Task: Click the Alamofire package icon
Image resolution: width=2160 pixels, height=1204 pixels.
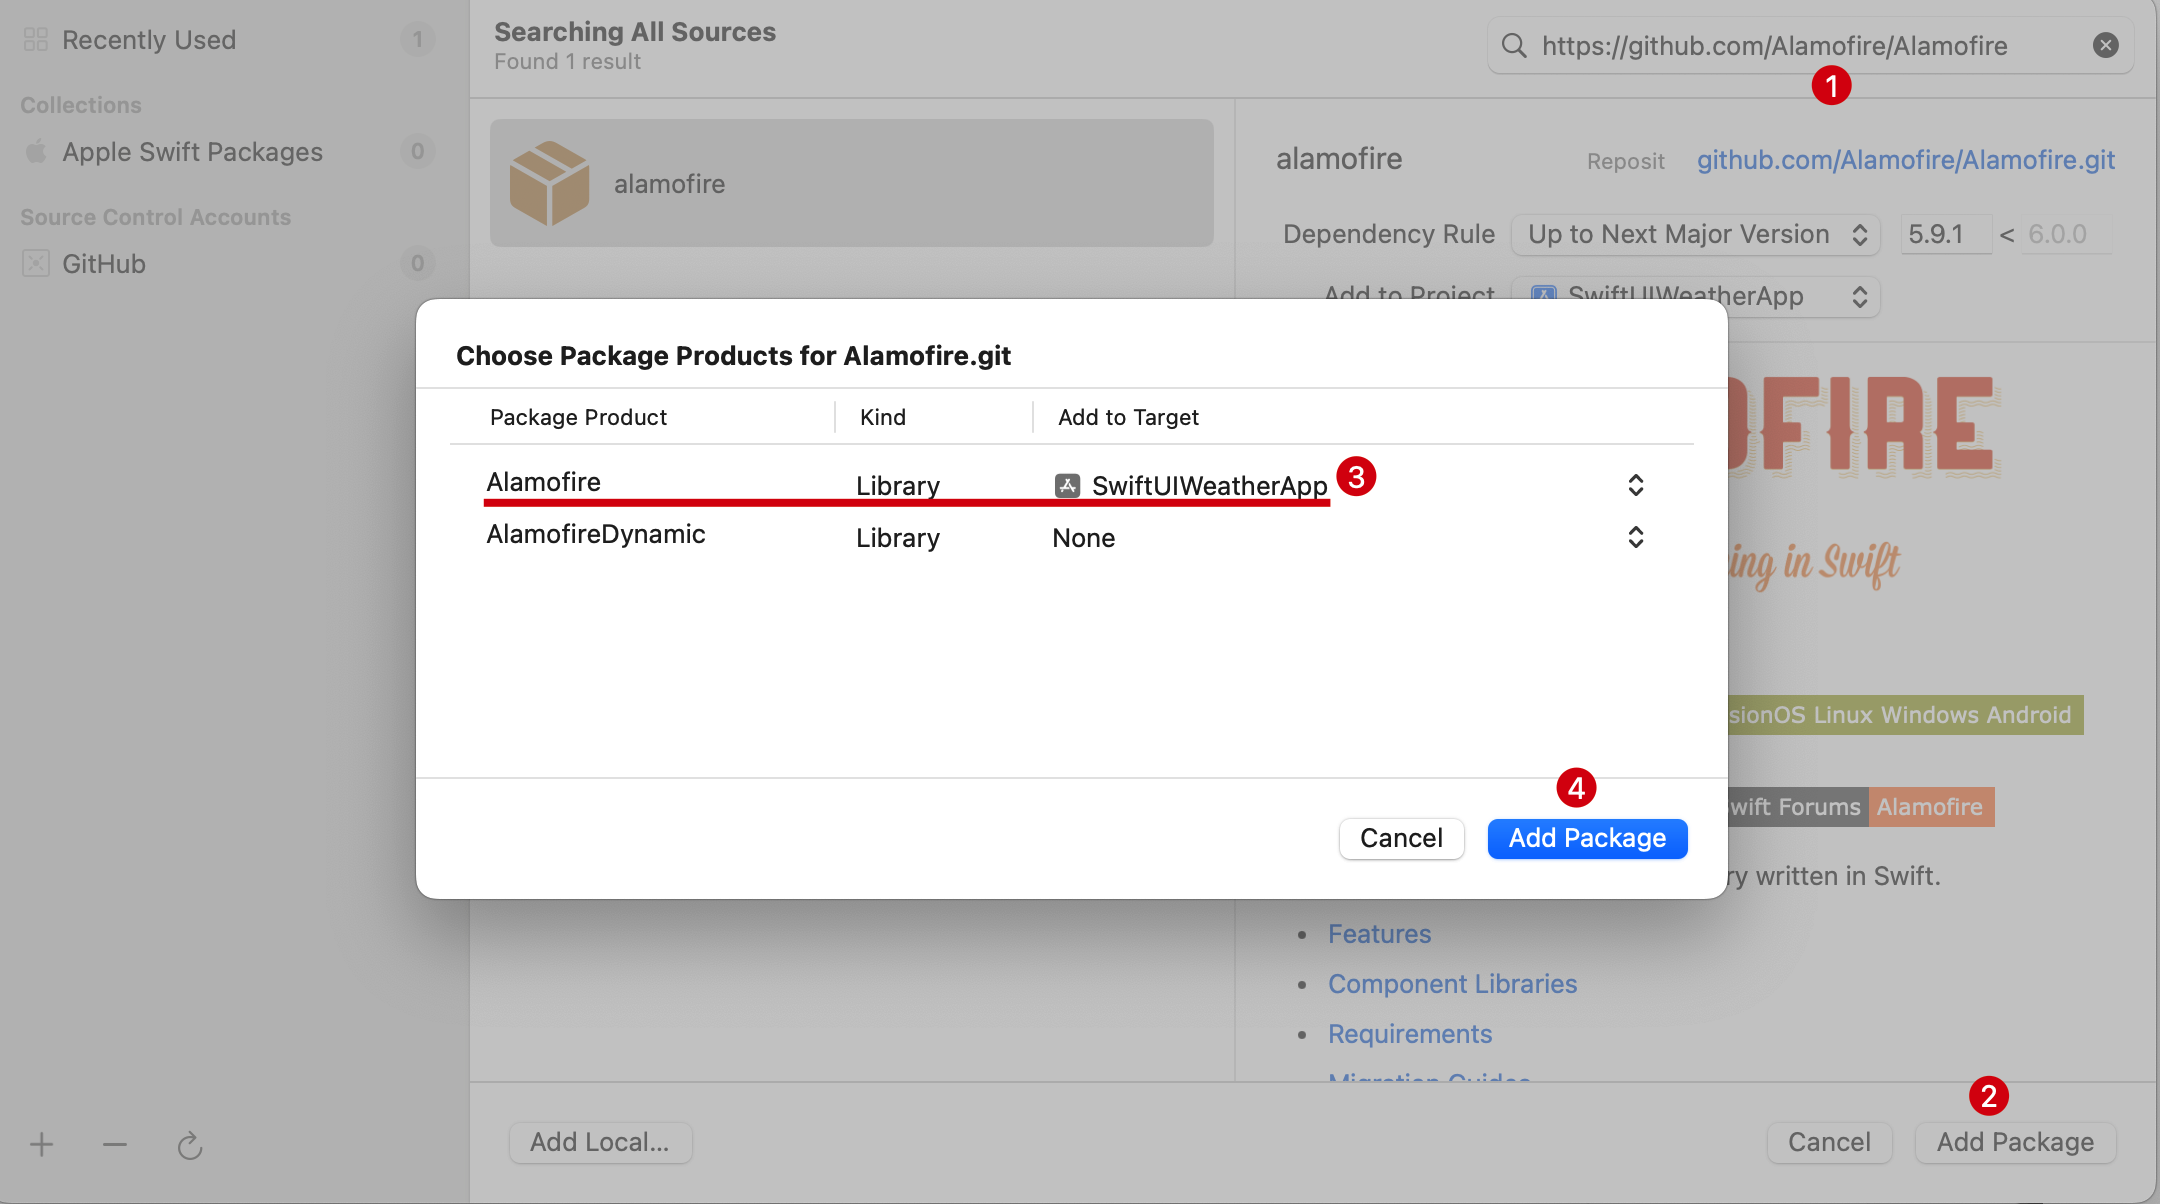Action: (551, 182)
